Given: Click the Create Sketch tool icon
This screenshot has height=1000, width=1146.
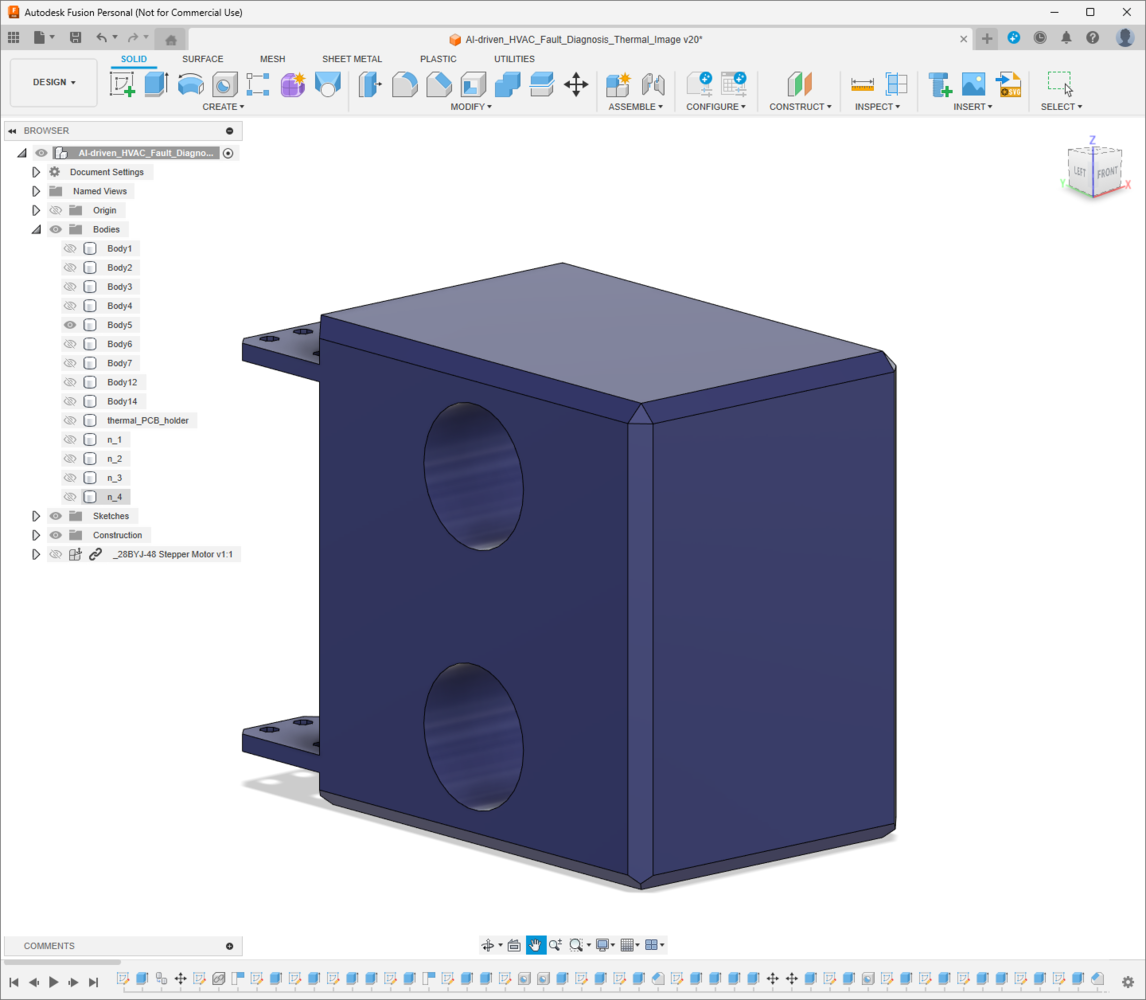Looking at the screenshot, I should pos(122,85).
